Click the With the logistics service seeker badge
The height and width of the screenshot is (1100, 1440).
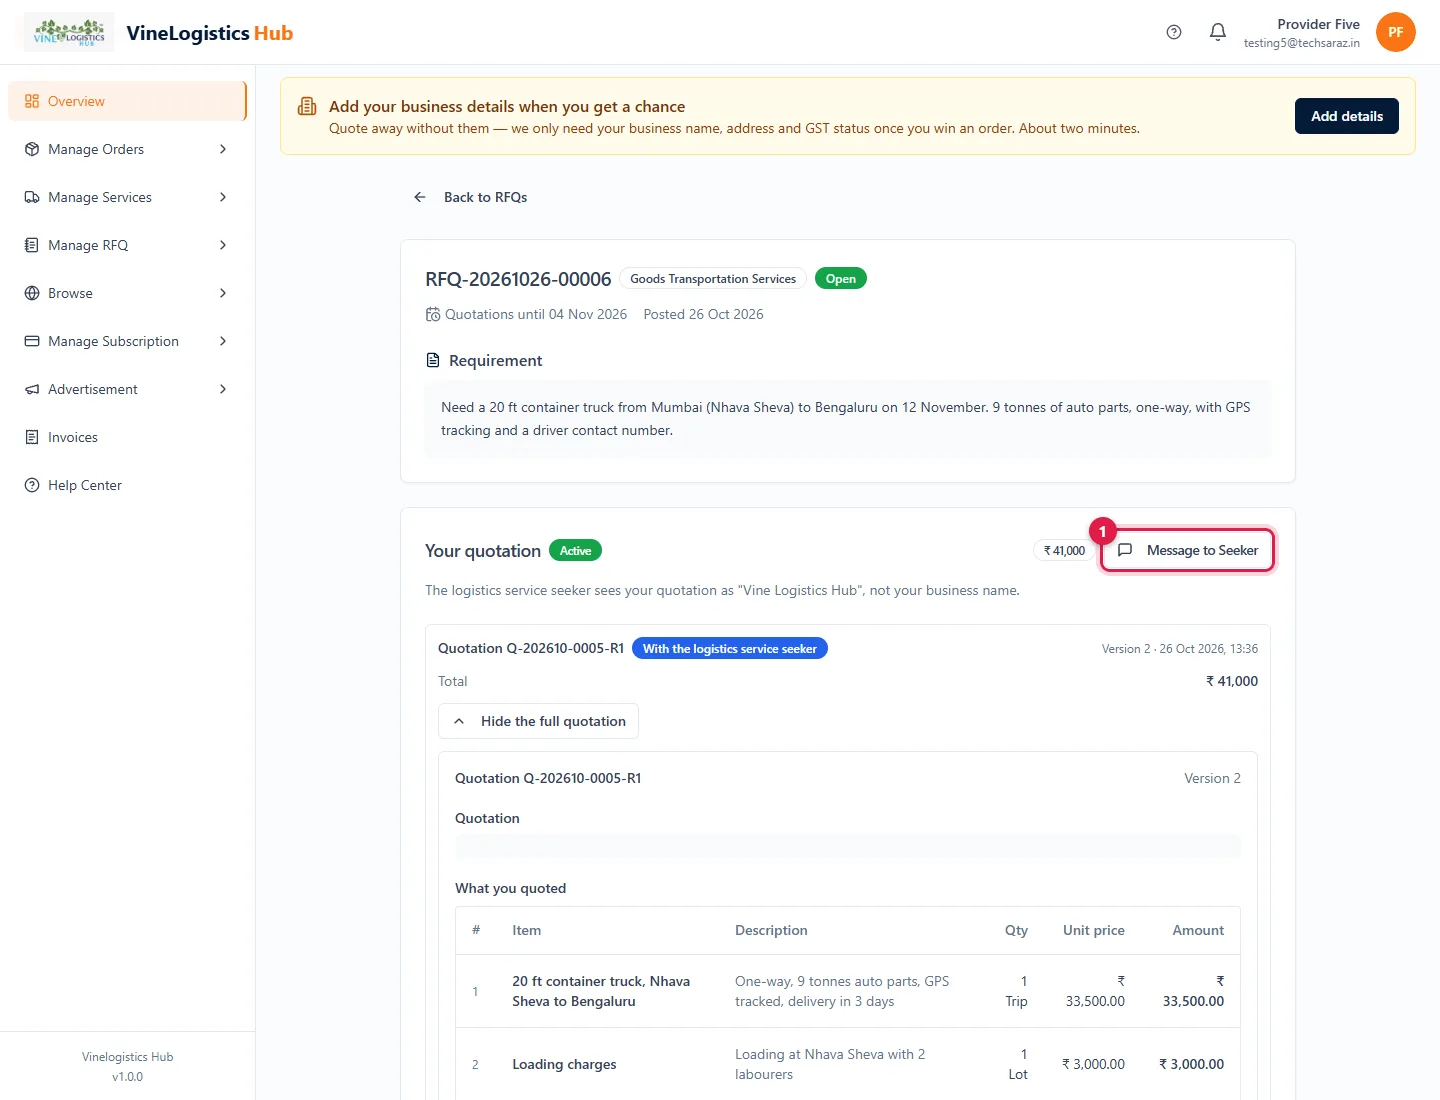(730, 648)
